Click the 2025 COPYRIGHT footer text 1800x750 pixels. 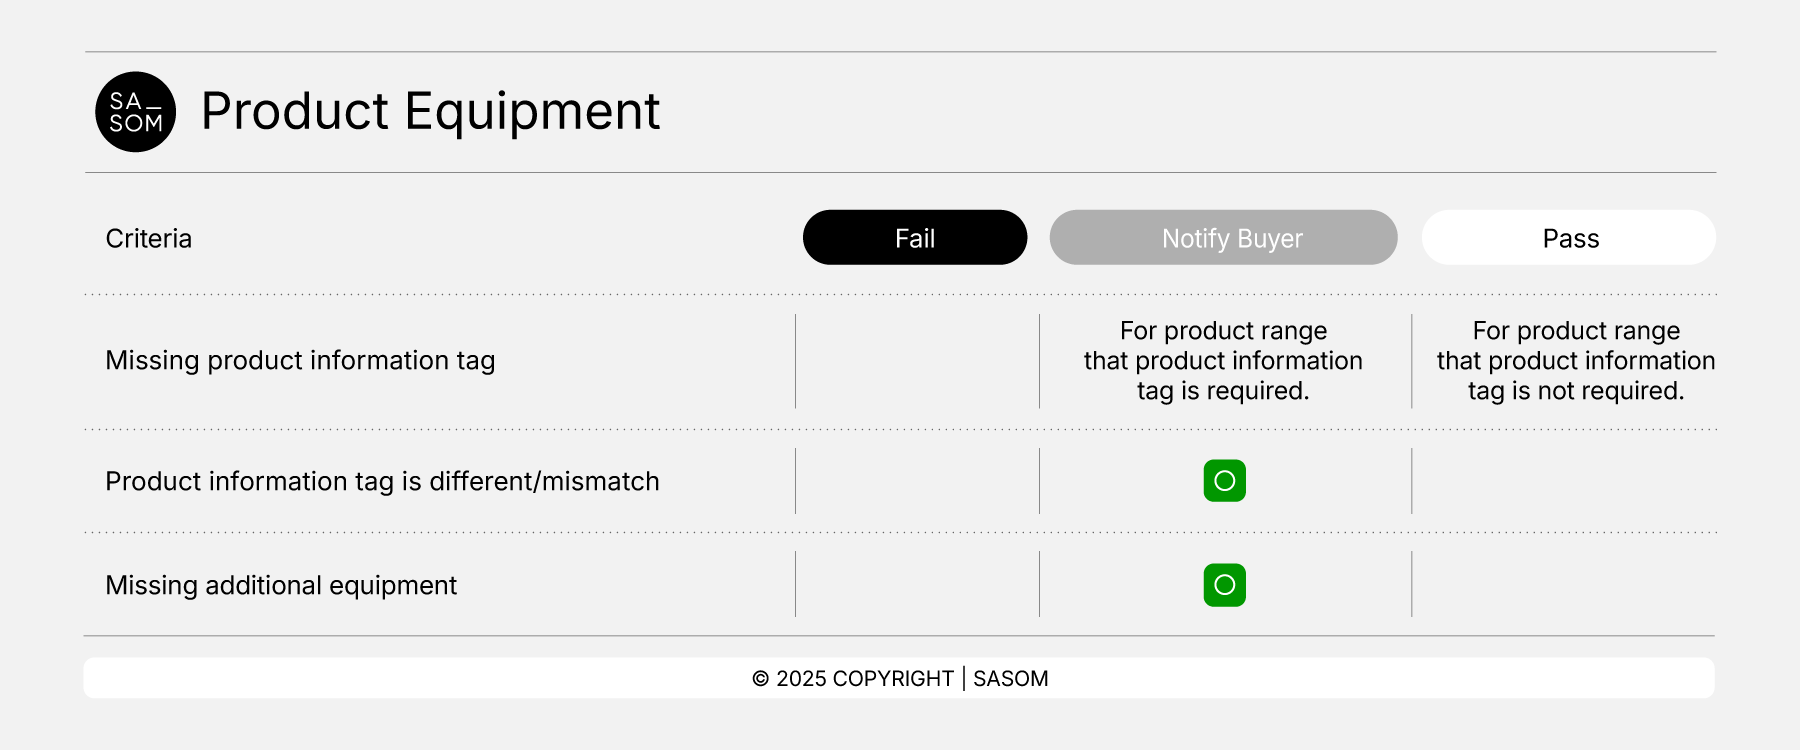(x=865, y=679)
